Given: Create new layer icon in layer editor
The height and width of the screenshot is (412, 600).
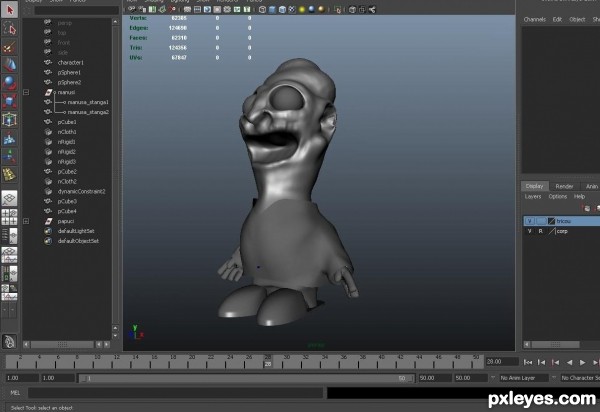Looking at the screenshot, I should point(587,208).
